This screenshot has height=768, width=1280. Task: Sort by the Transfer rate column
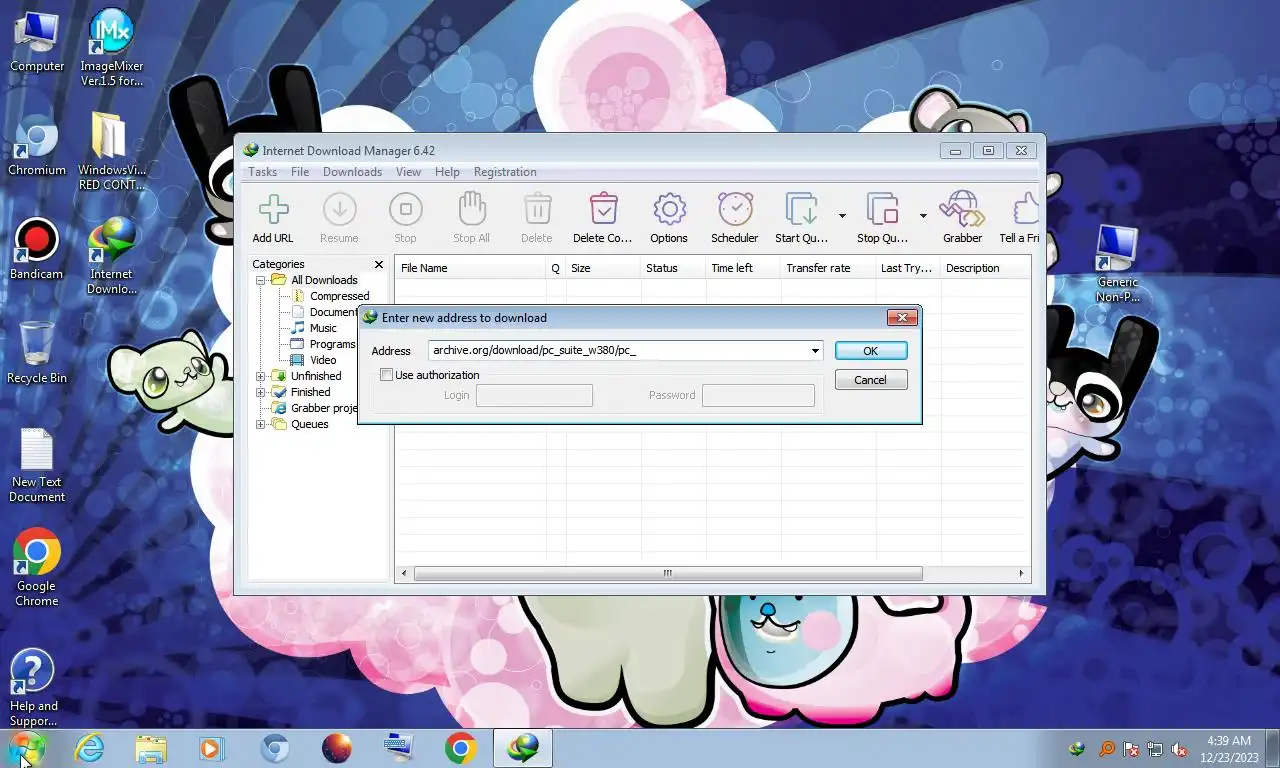point(828,268)
